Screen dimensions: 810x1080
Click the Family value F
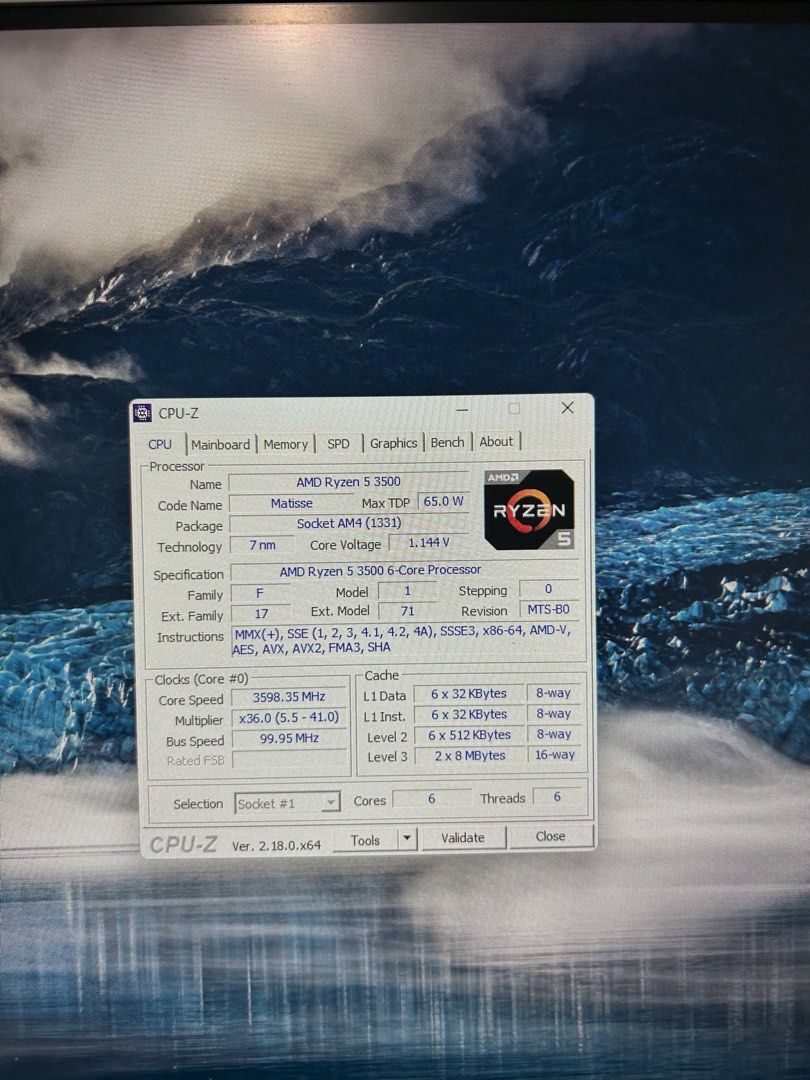click(x=260, y=593)
